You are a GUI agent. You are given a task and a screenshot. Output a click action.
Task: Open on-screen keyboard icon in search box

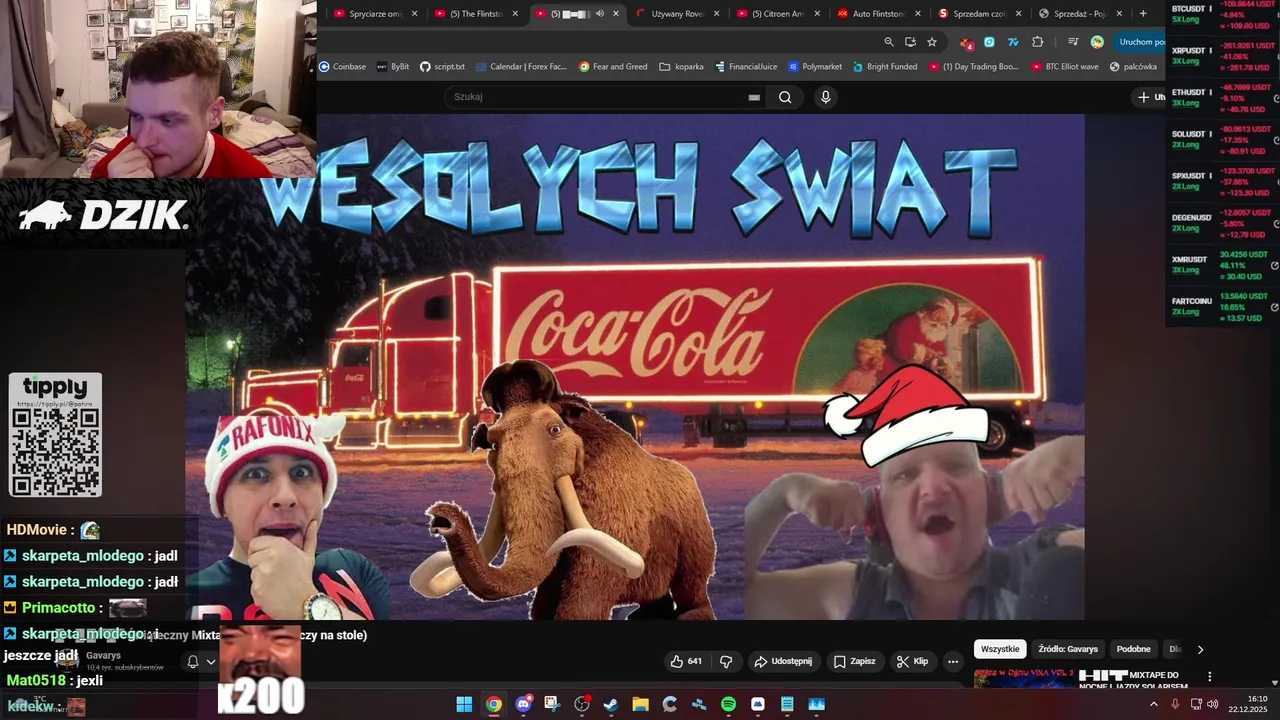tap(754, 97)
